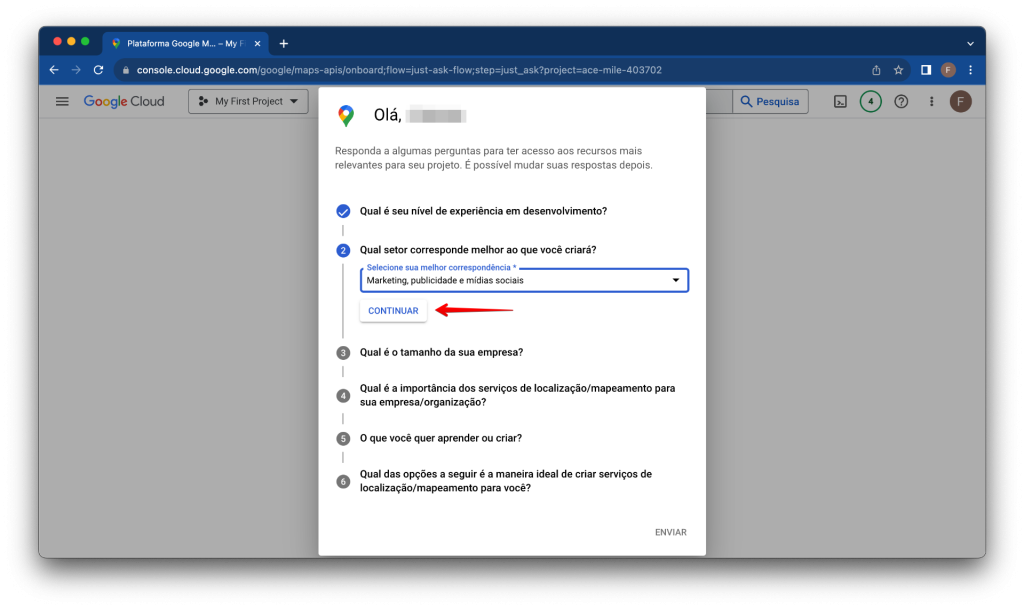
Task: Open the sector selection dropdown
Action: pyautogui.click(x=524, y=280)
